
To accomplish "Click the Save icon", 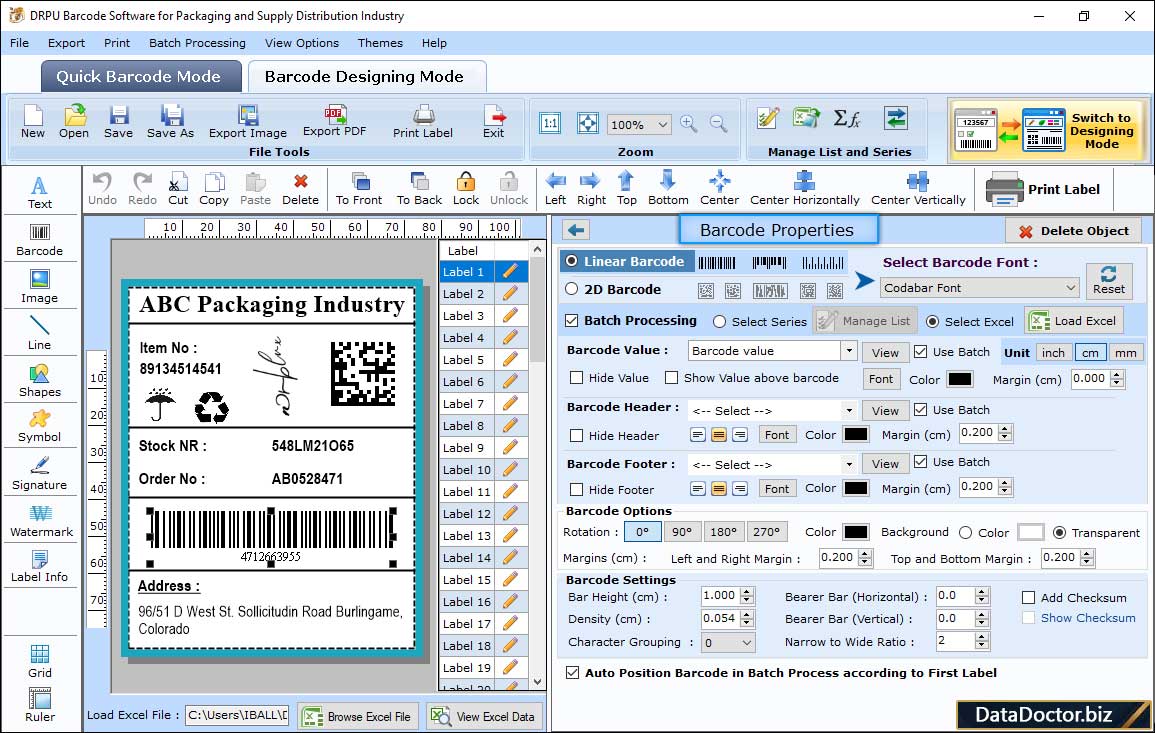I will click(119, 122).
